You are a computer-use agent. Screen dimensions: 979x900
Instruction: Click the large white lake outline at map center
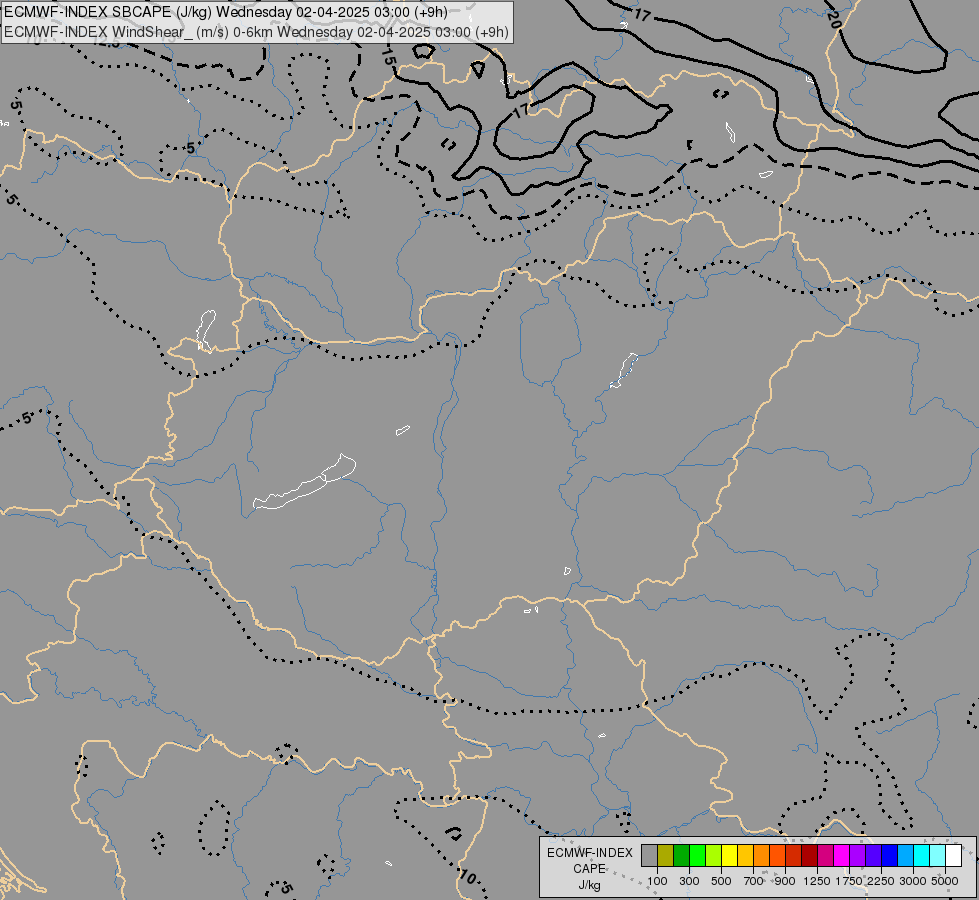pyautogui.click(x=305, y=482)
